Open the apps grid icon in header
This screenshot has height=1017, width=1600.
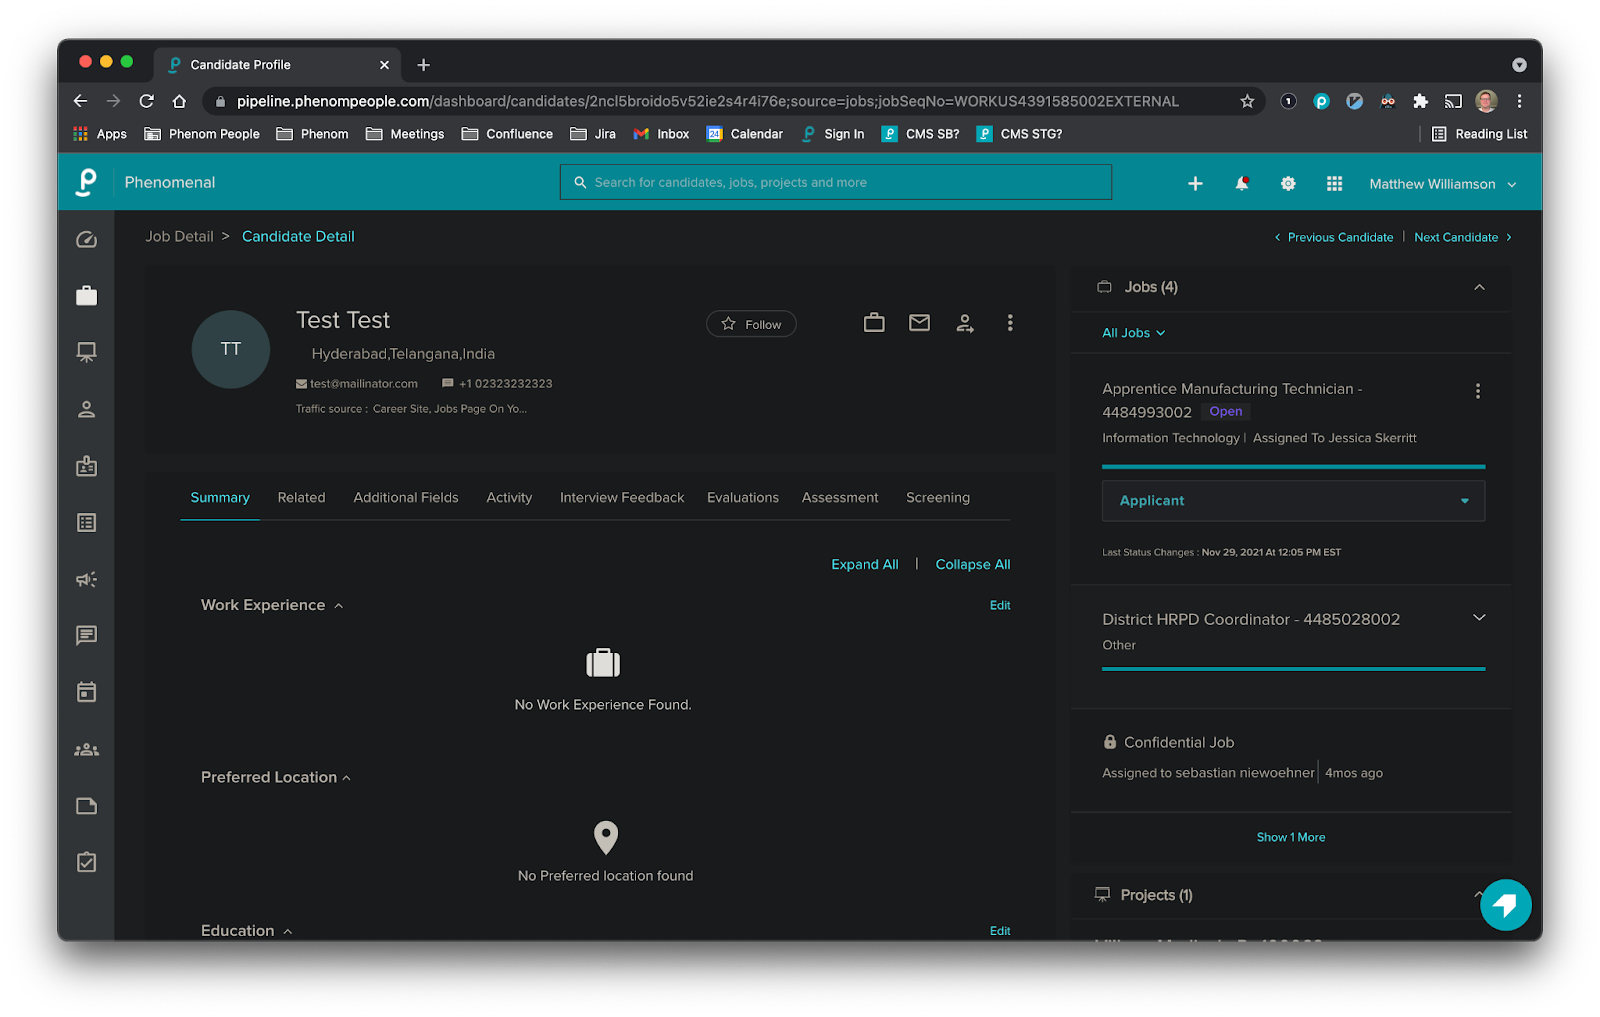point(1334,183)
